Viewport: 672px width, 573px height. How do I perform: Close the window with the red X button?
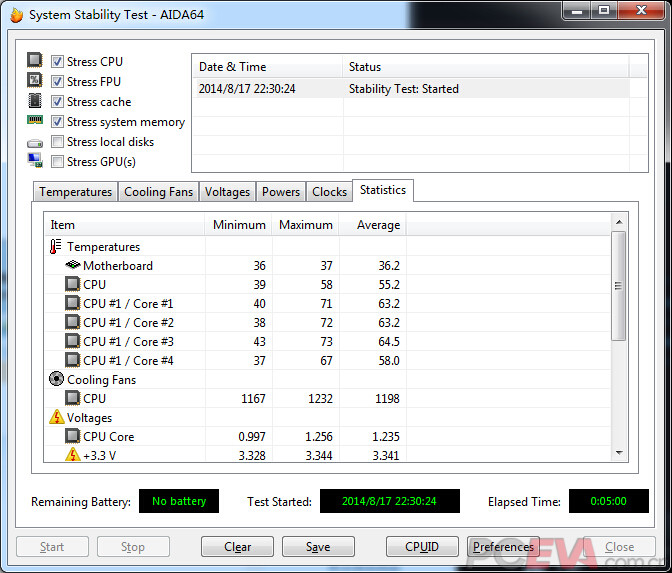[641, 10]
